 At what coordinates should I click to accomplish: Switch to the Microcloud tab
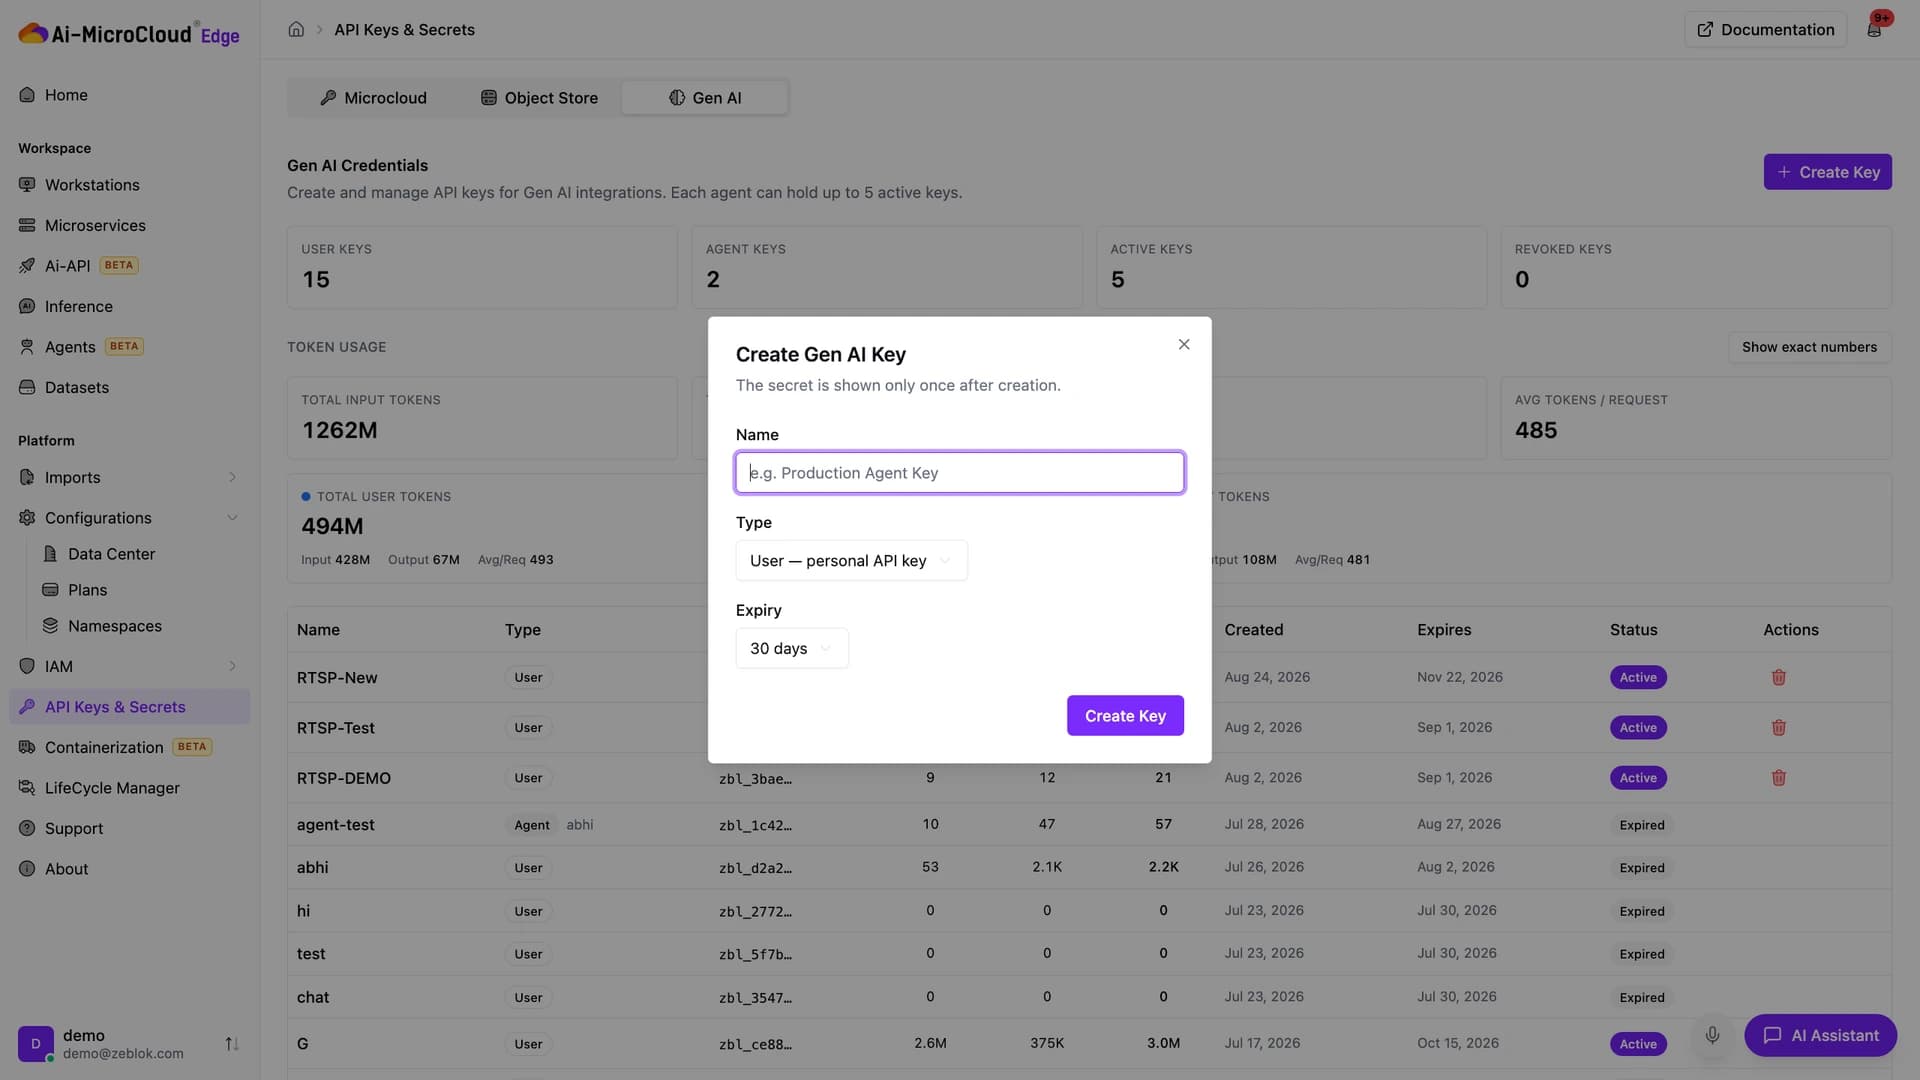[x=373, y=98]
